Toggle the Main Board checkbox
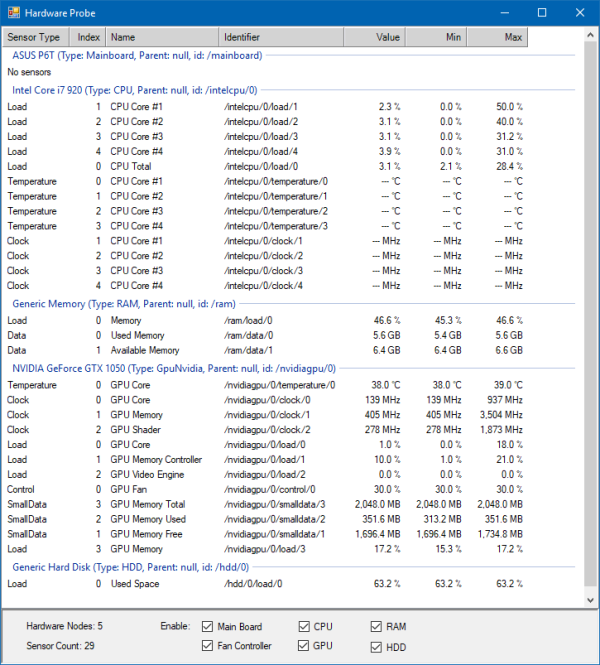This screenshot has width=600, height=665. click(x=207, y=626)
